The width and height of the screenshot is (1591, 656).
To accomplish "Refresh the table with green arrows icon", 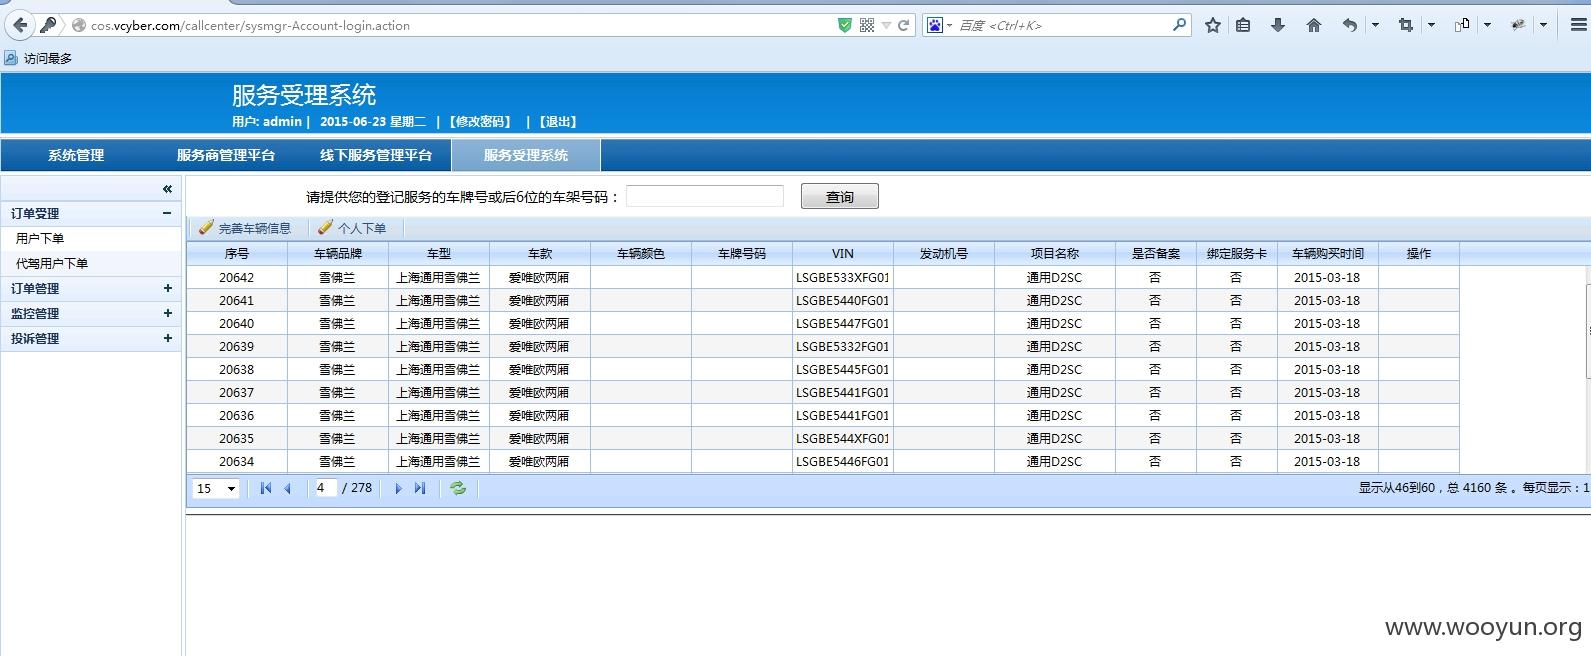I will coord(458,489).
